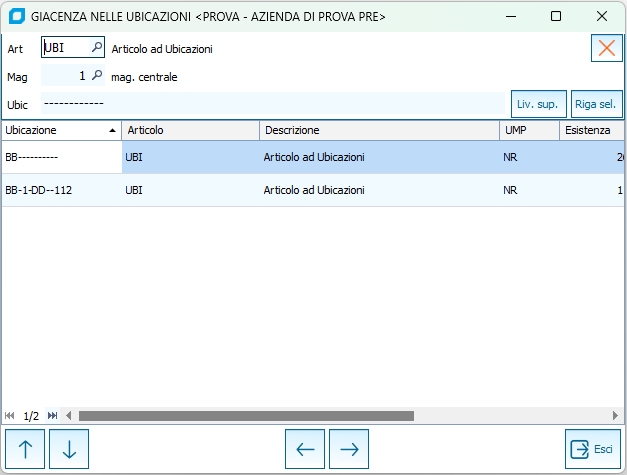627x475 pixels.
Task: Click the magnifier icon in the Mag field
Action: click(97, 75)
